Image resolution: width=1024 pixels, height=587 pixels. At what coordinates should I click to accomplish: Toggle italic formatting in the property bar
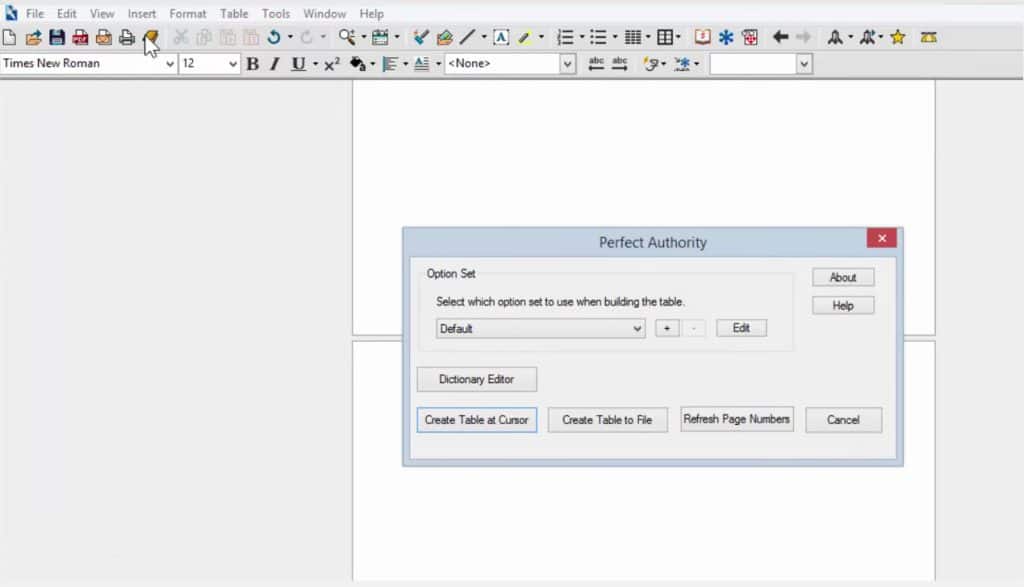[x=274, y=63]
